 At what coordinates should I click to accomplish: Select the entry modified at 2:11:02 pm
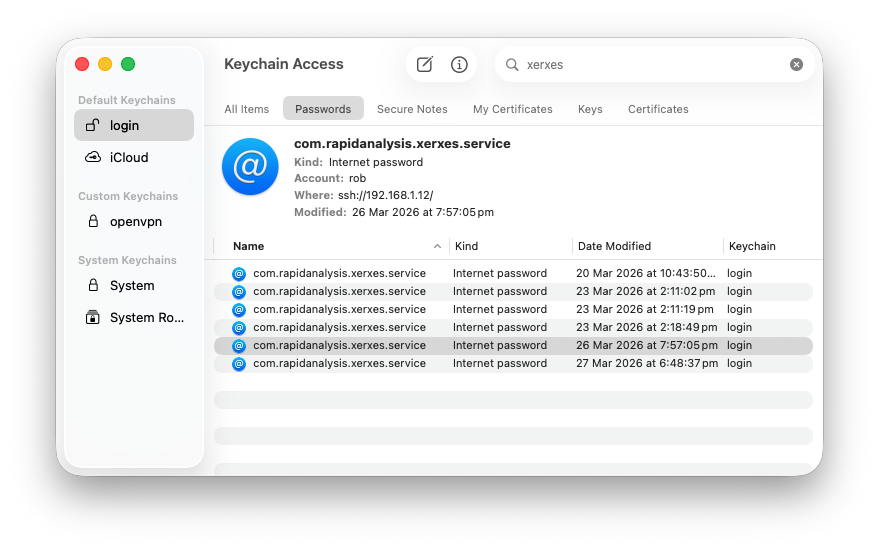(x=513, y=291)
